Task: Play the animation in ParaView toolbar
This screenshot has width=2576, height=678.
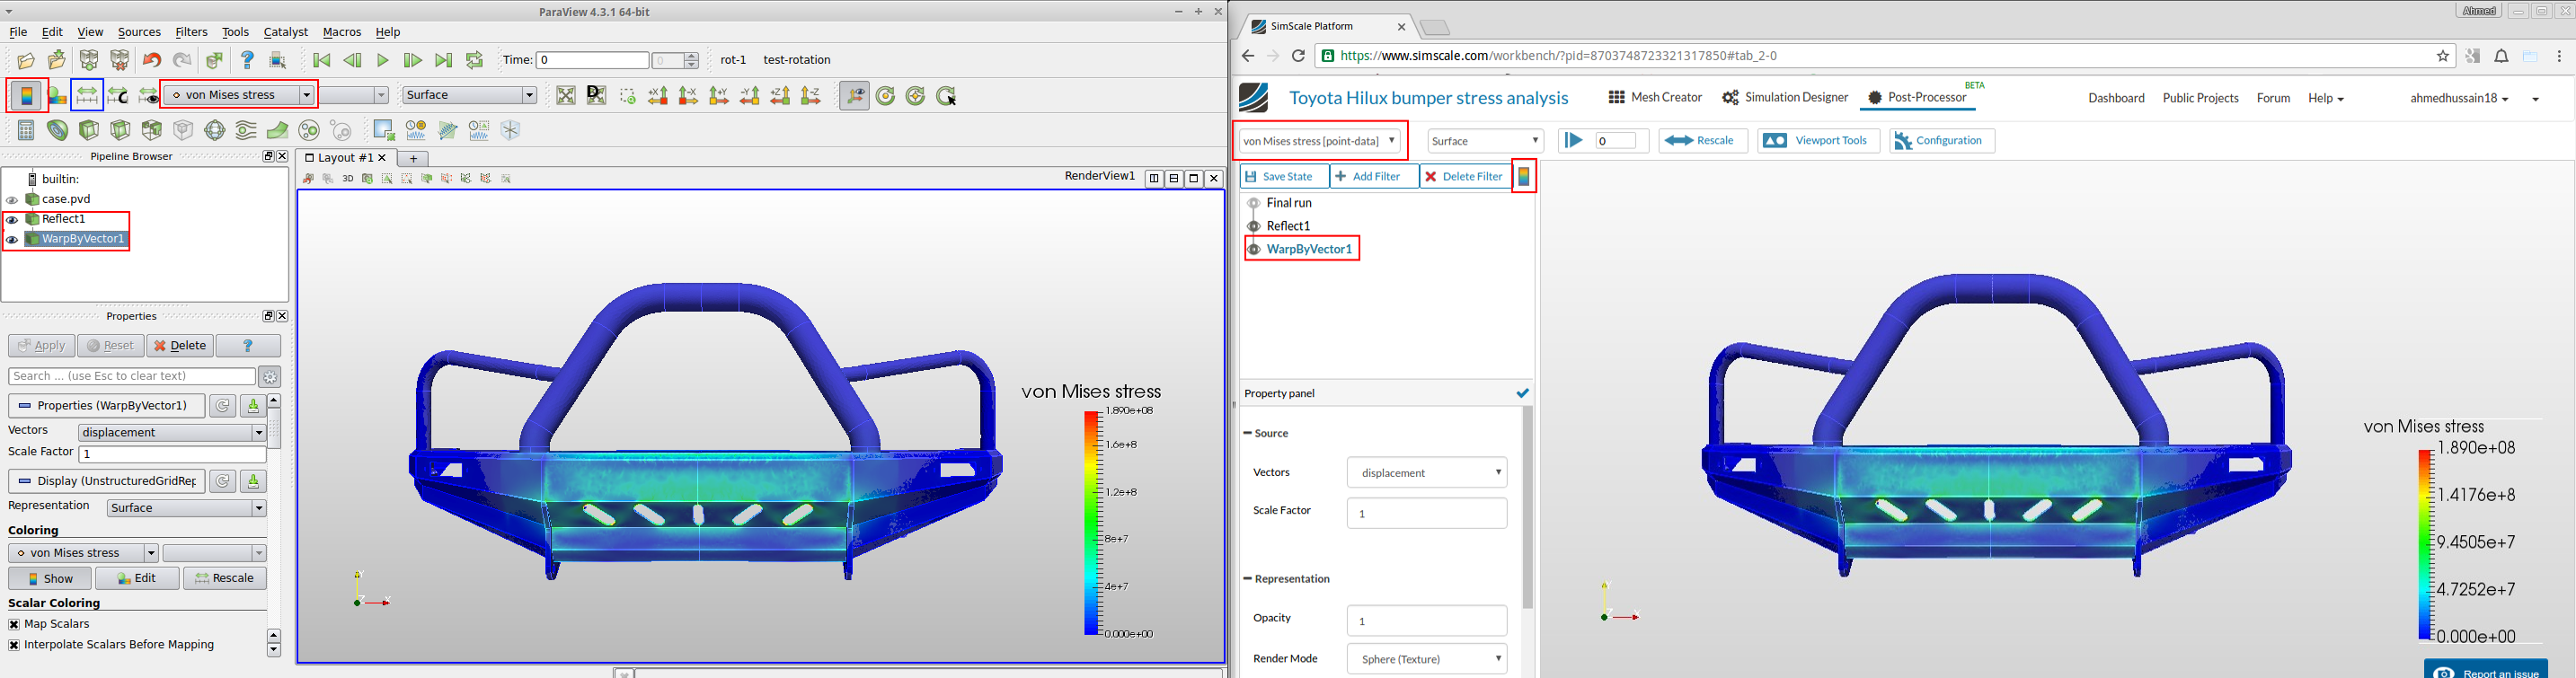Action: (383, 61)
